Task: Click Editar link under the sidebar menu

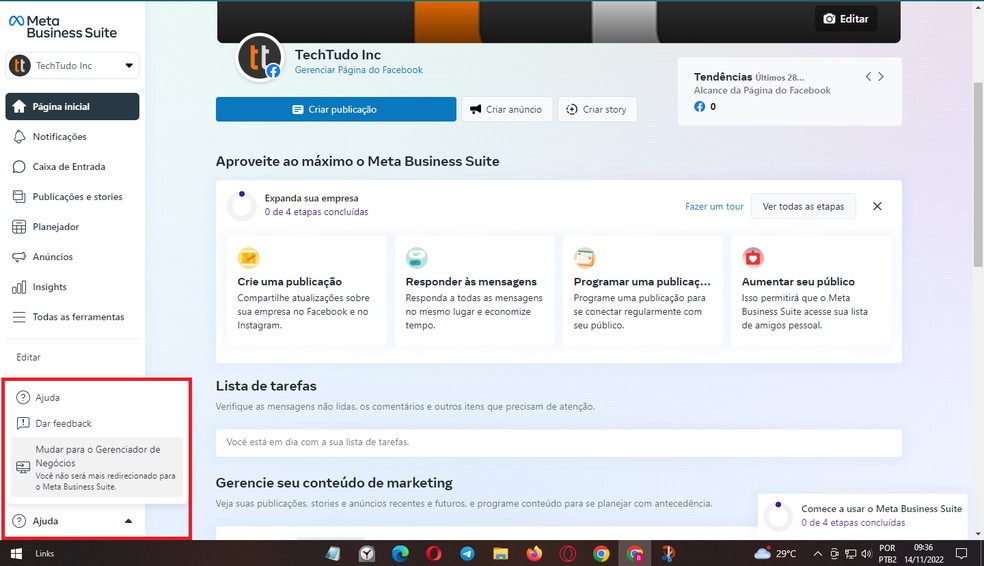Action: [x=28, y=357]
